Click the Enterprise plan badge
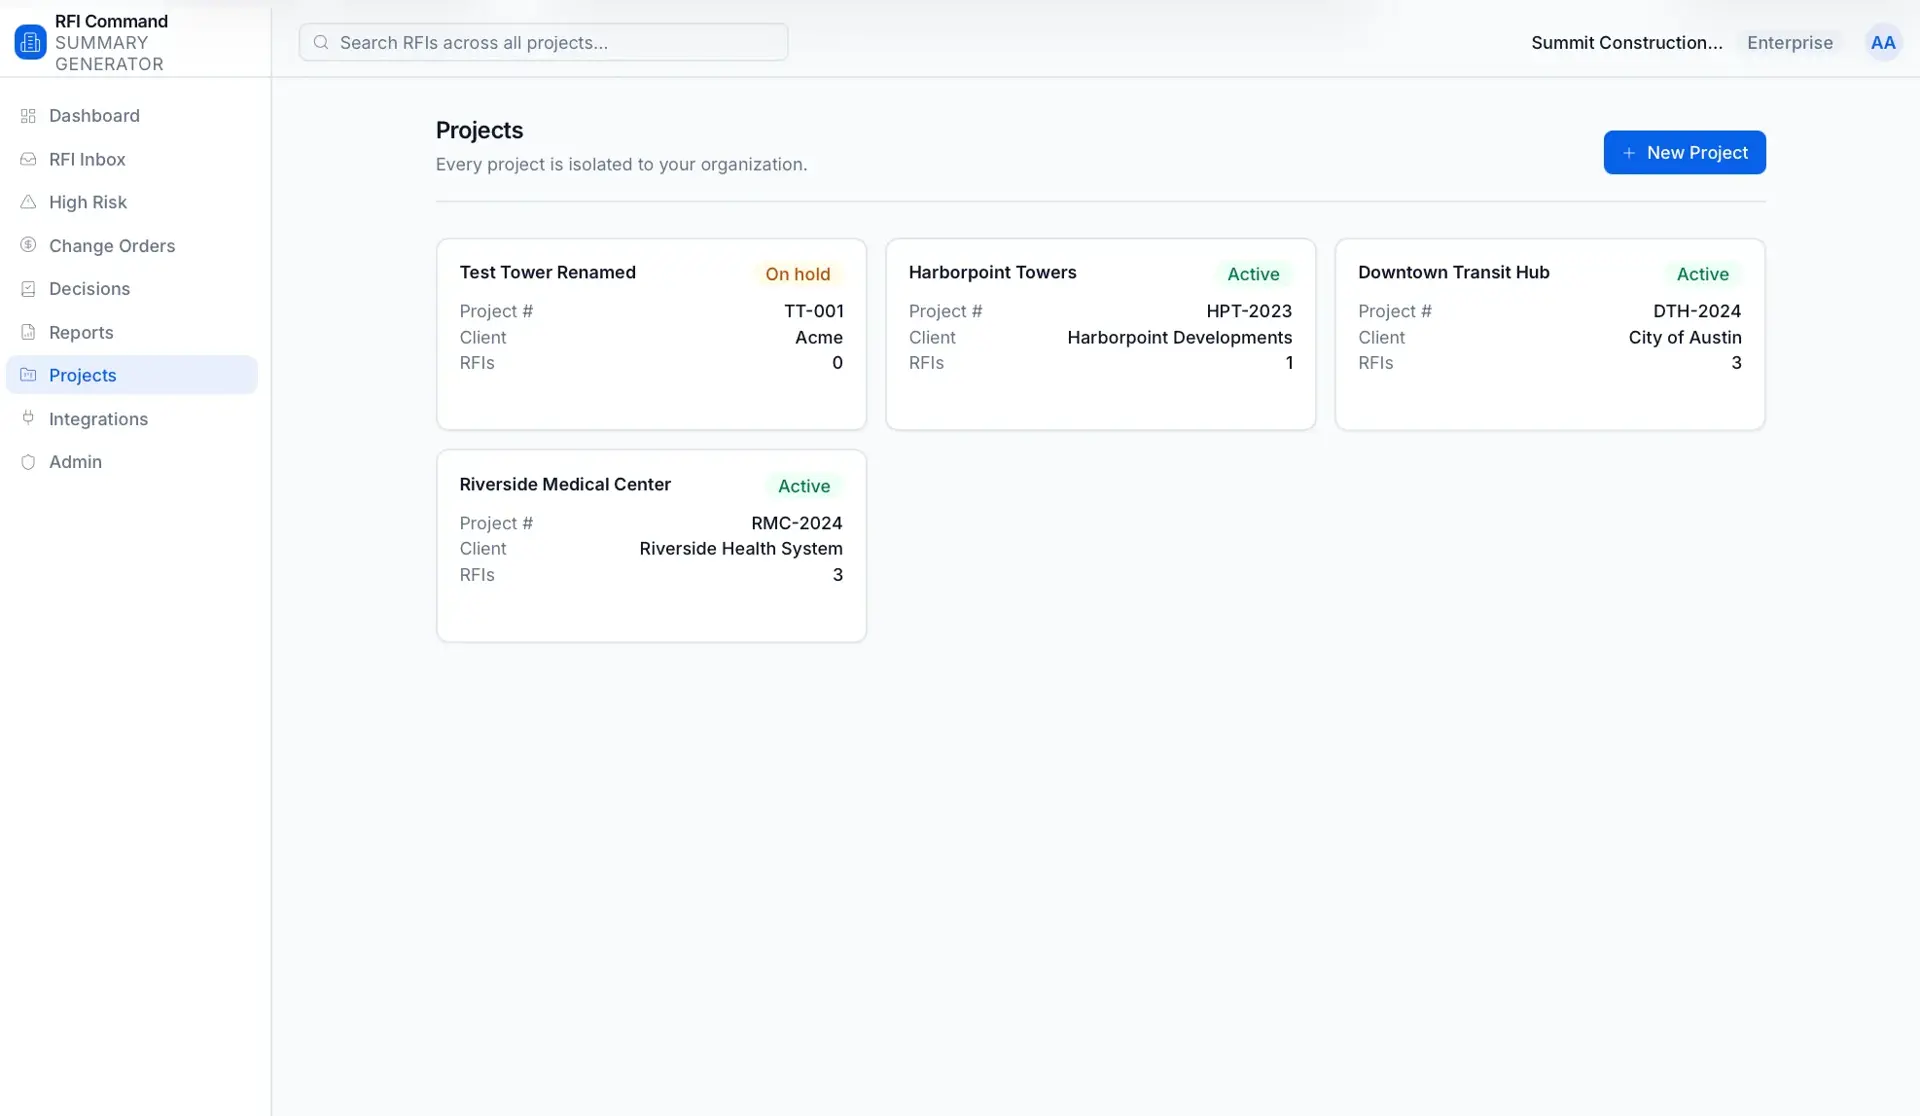 pos(1789,42)
